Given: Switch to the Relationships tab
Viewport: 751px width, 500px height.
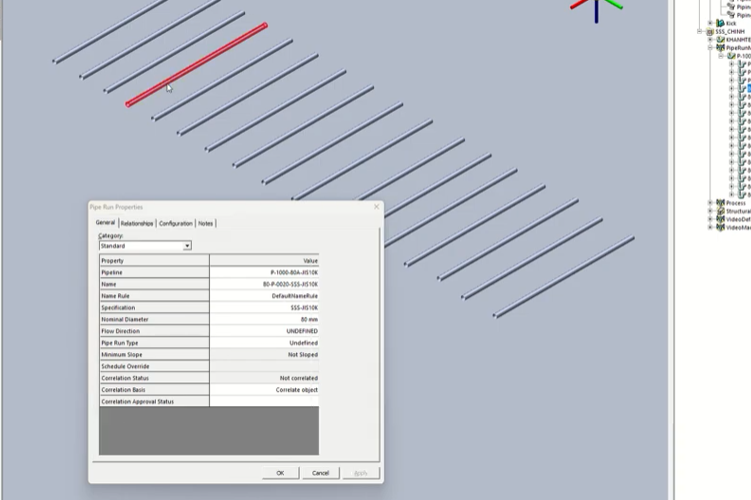Looking at the screenshot, I should coord(137,223).
